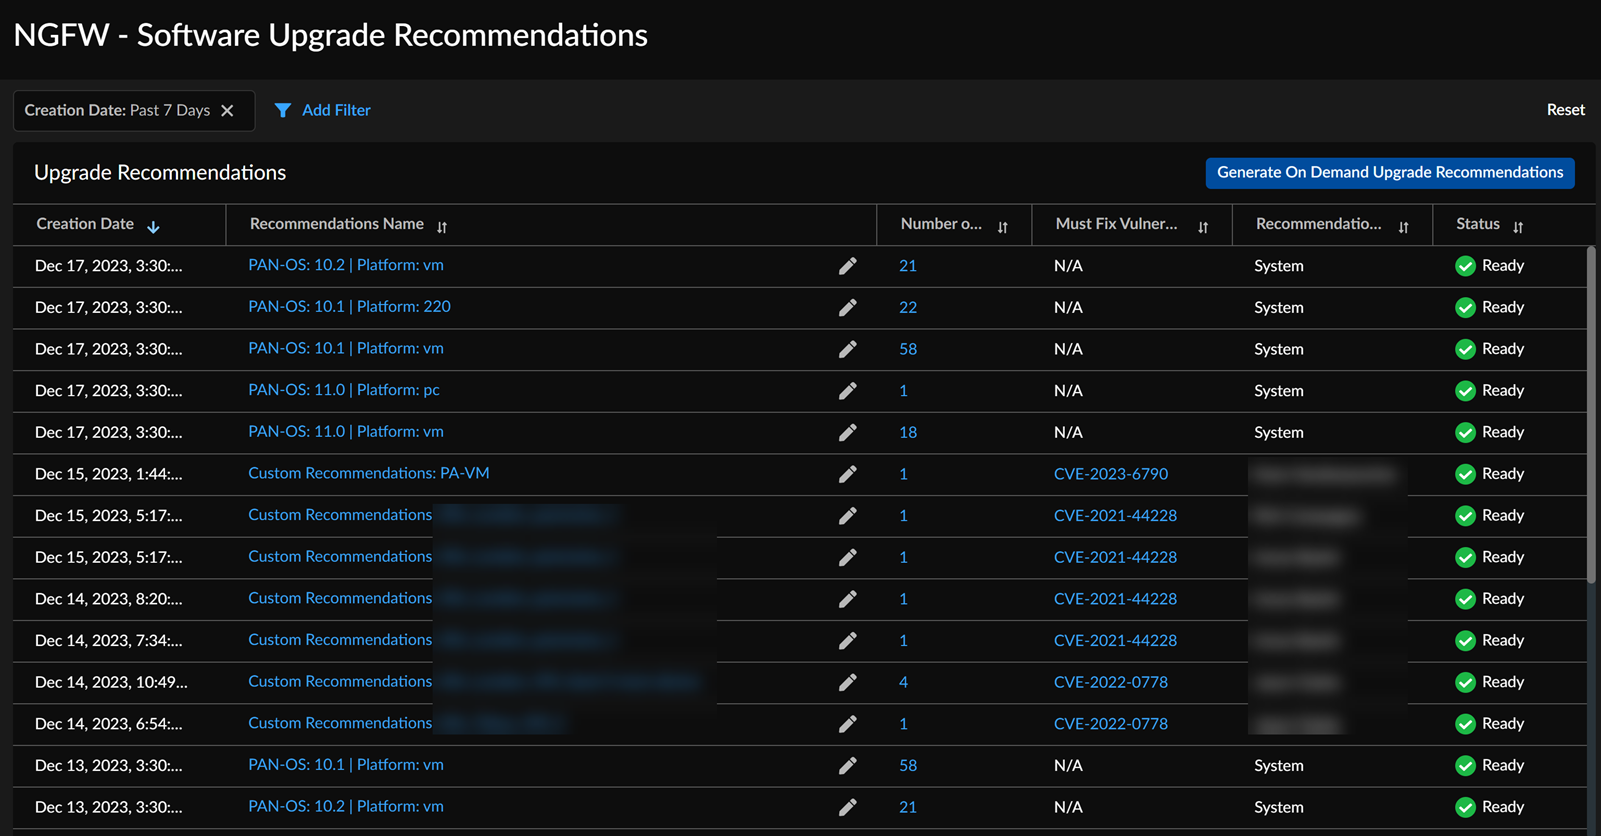The image size is (1601, 836).
Task: Edit the PAN-OS: 11.0 Platform: pc name
Action: [847, 391]
